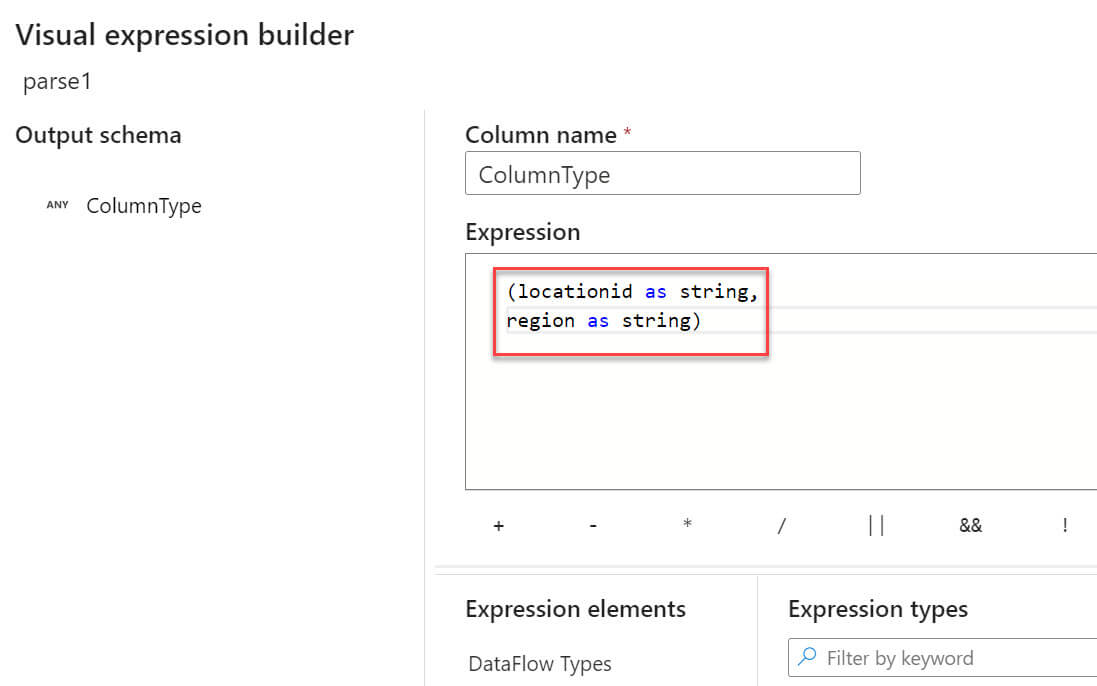Viewport: 1097px width, 686px height.
Task: Click the Expression types heading
Action: click(877, 609)
